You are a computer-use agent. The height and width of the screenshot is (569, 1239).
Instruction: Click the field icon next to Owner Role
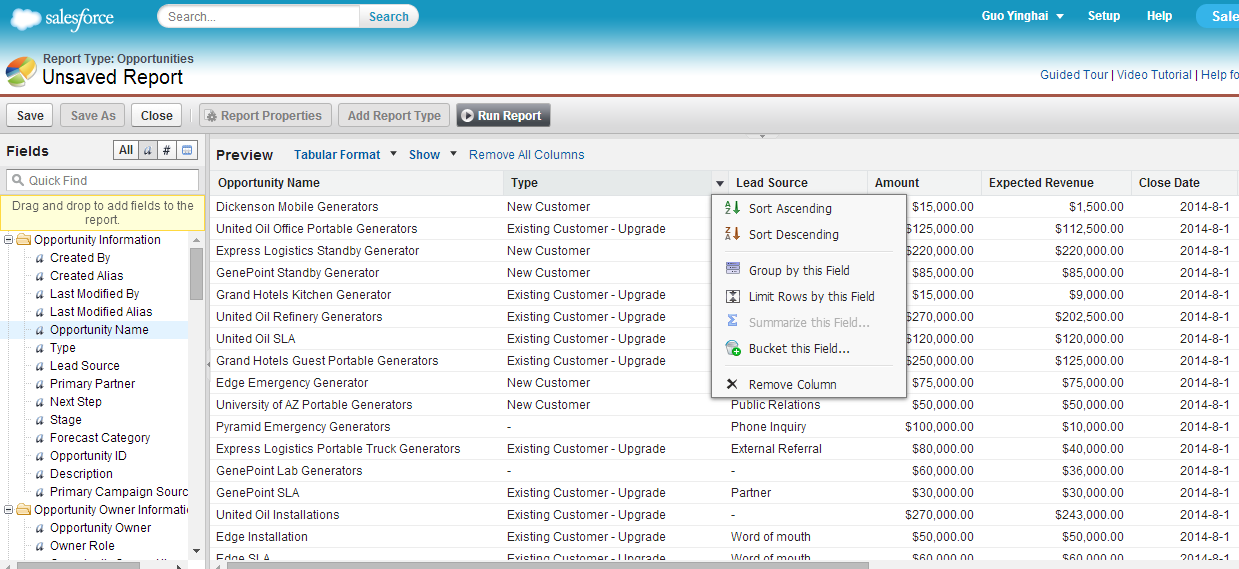click(40, 546)
